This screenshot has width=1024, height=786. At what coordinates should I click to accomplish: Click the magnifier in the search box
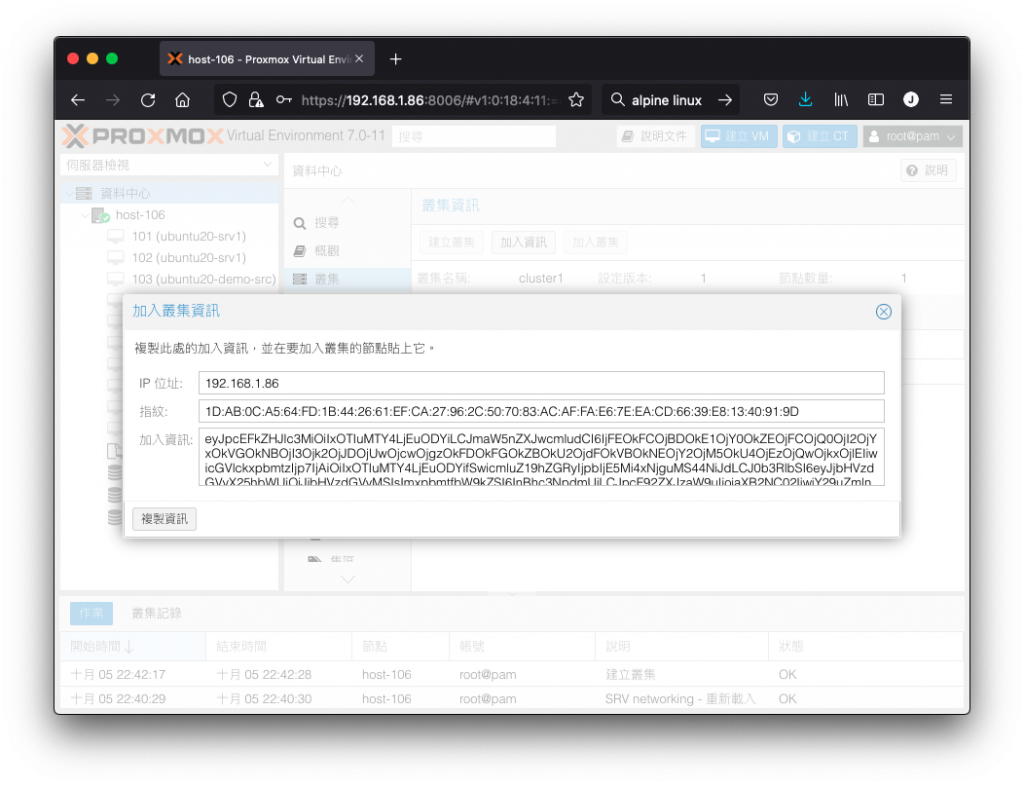pyautogui.click(x=617, y=100)
